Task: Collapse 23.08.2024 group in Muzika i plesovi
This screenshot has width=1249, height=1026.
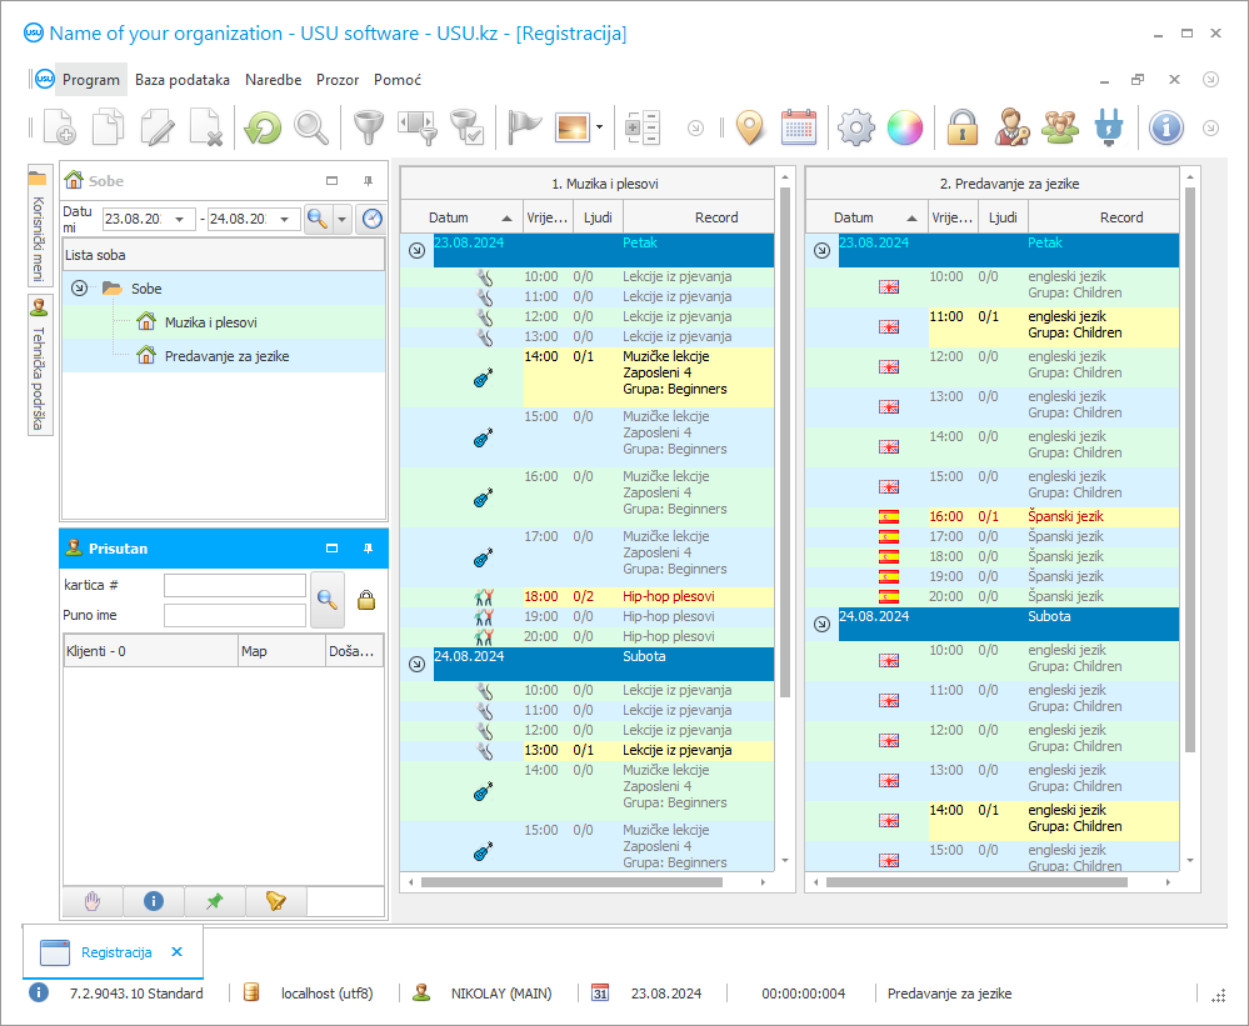Action: point(417,250)
